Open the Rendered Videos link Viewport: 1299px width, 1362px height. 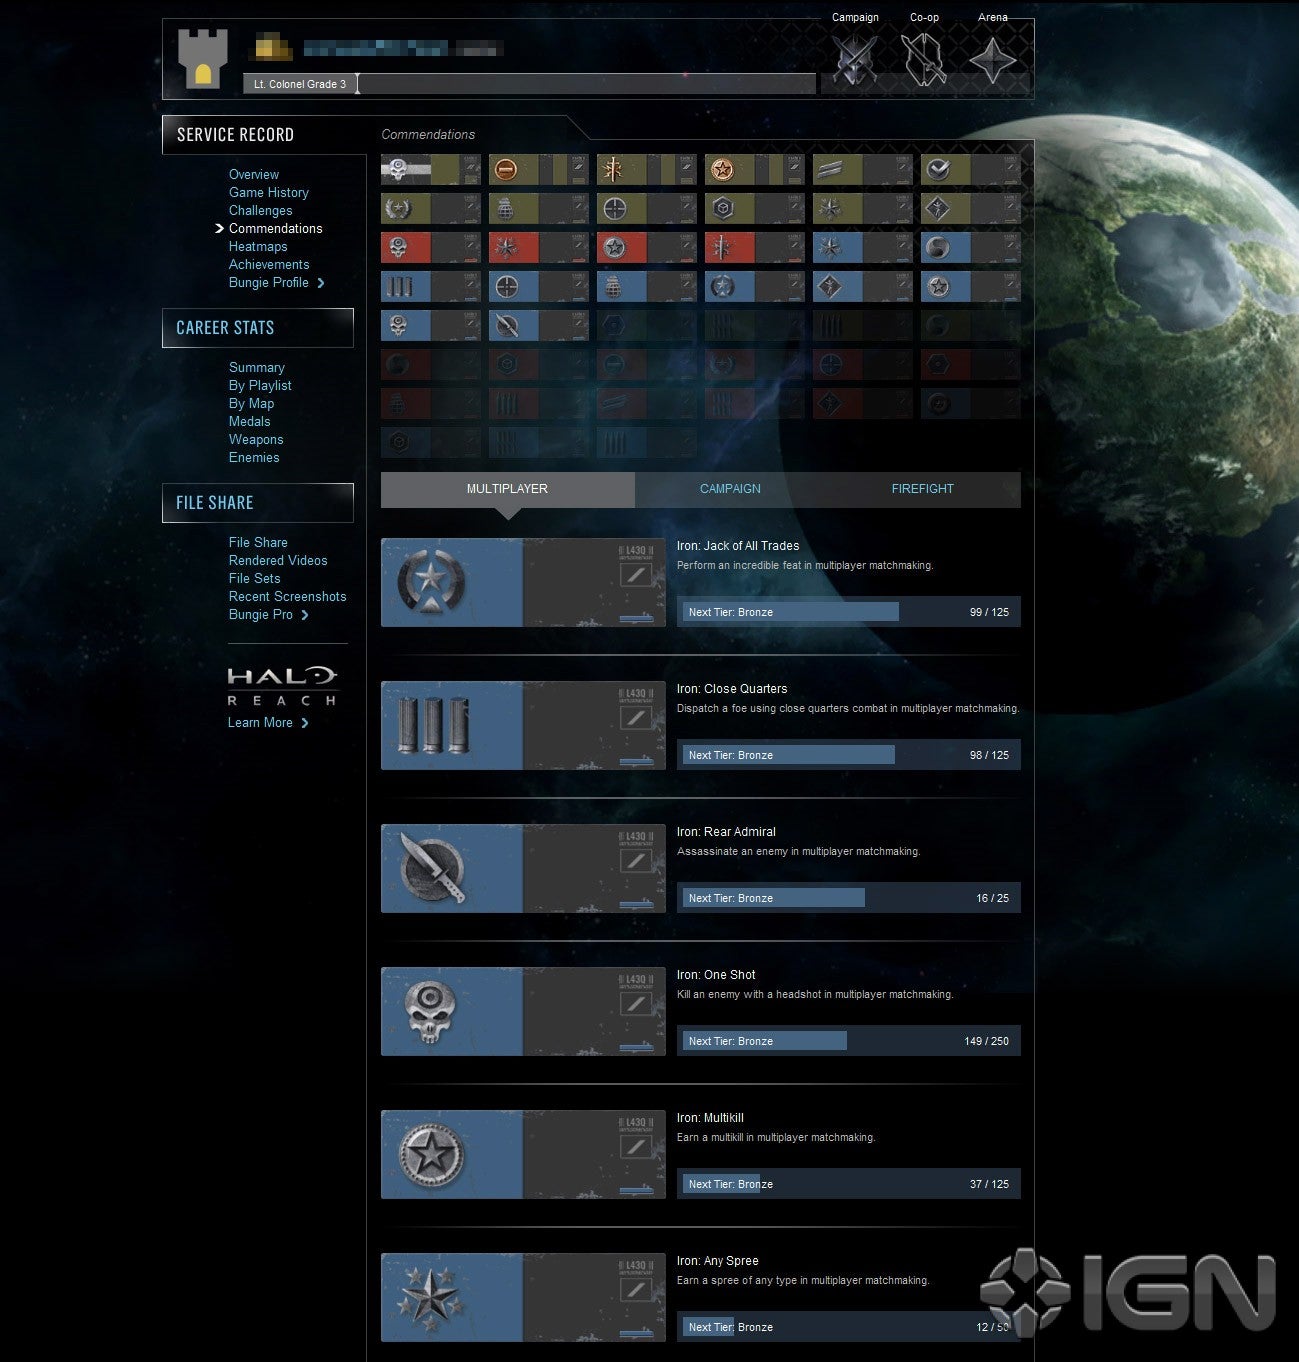[x=278, y=561]
